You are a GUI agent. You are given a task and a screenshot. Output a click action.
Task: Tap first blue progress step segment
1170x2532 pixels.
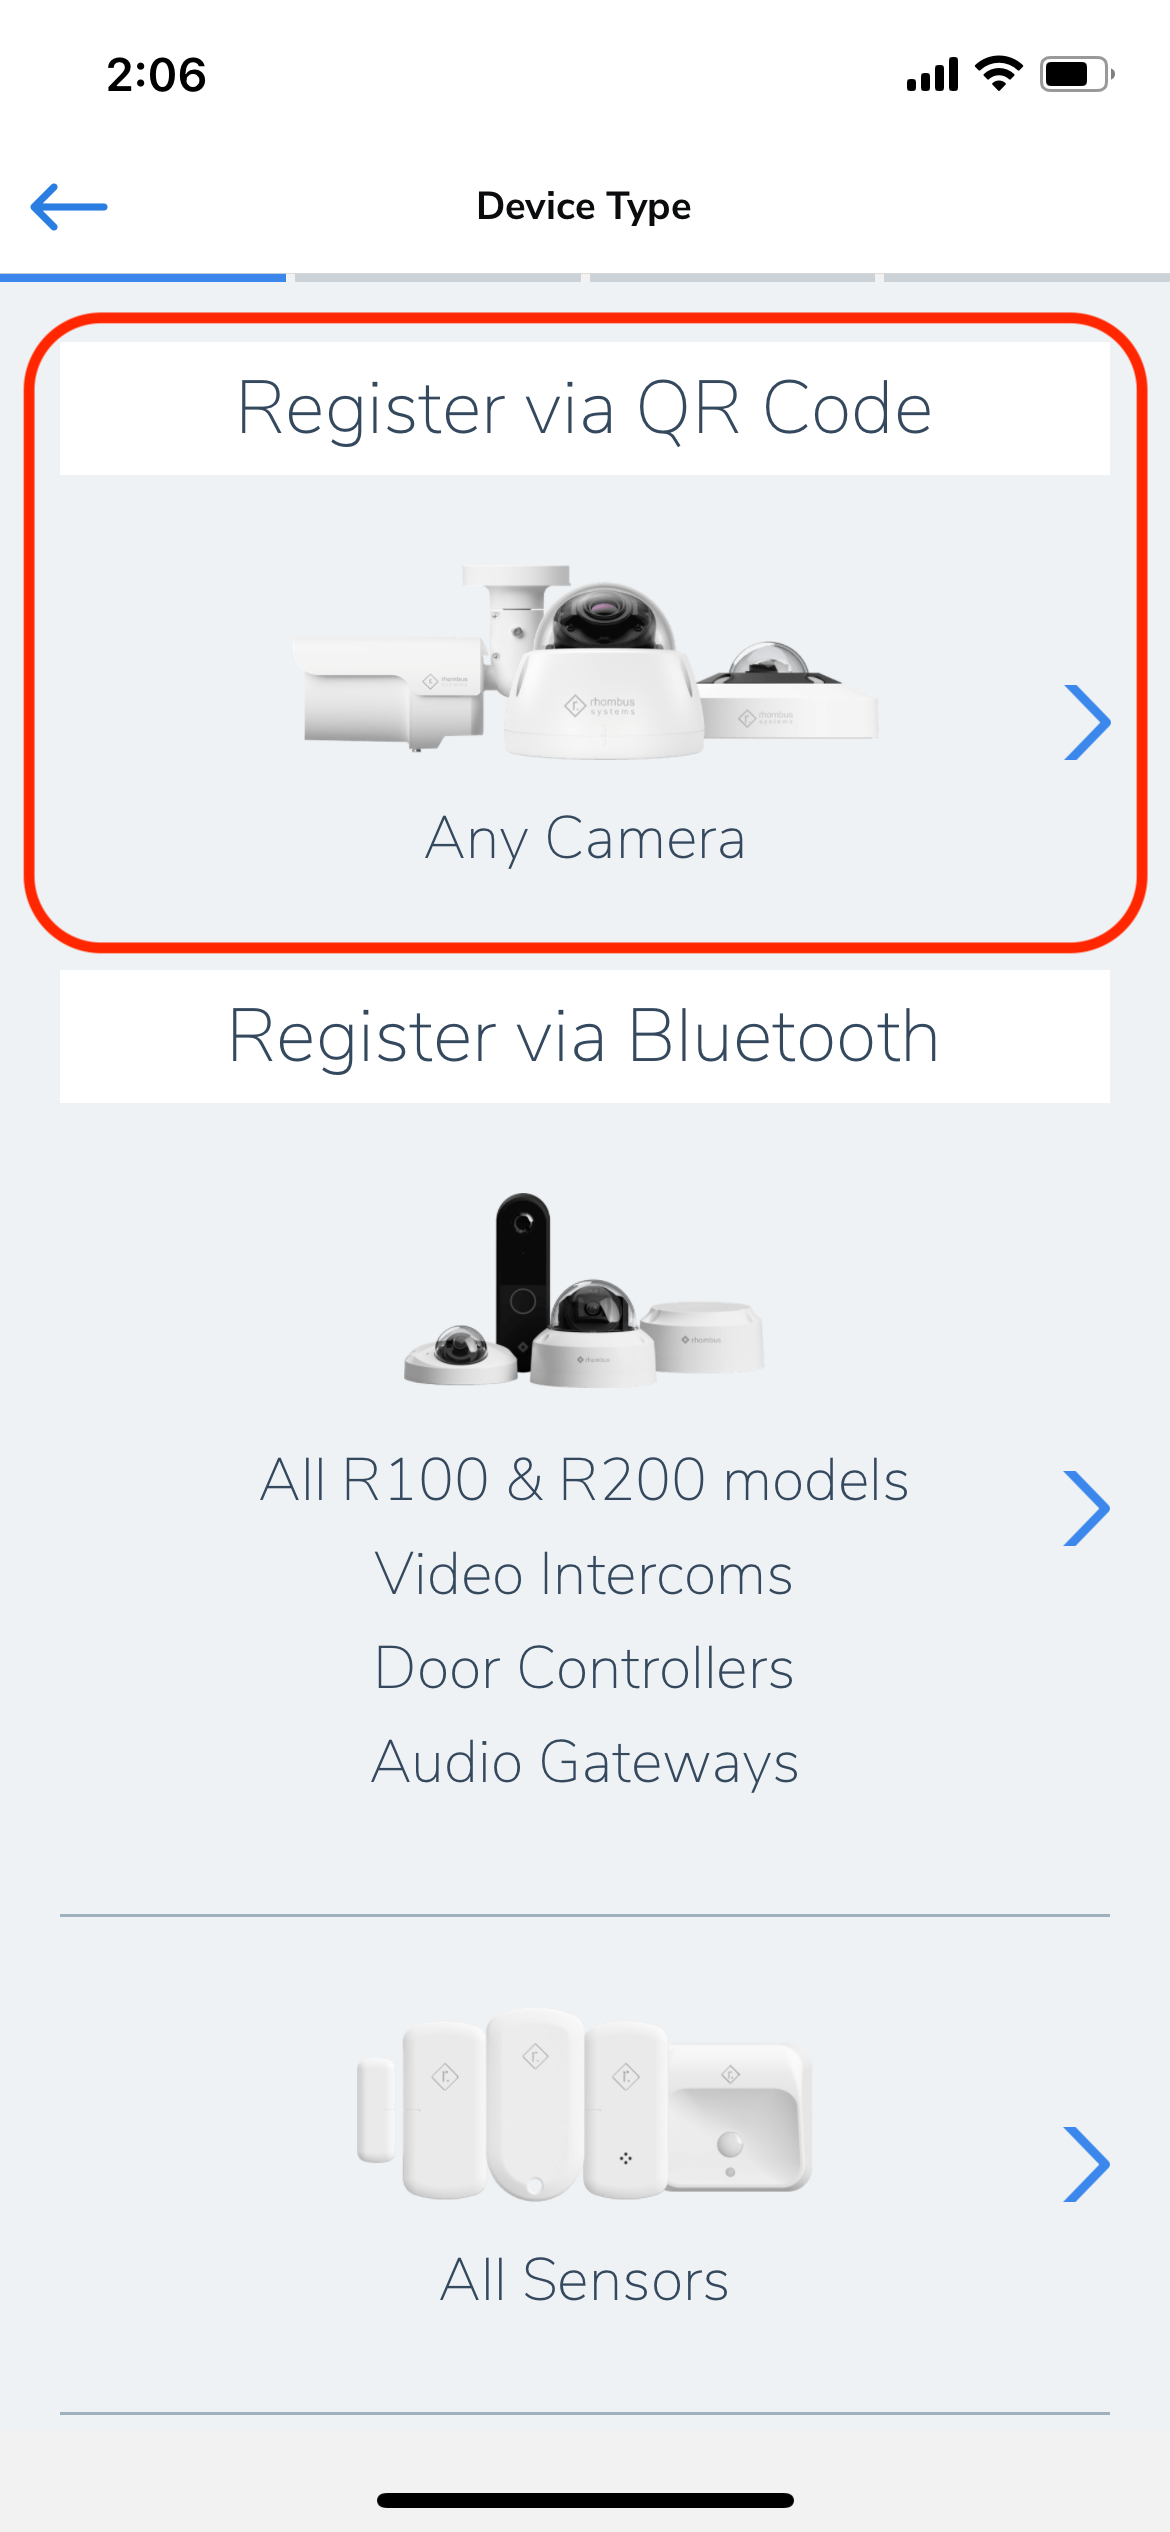tap(143, 277)
